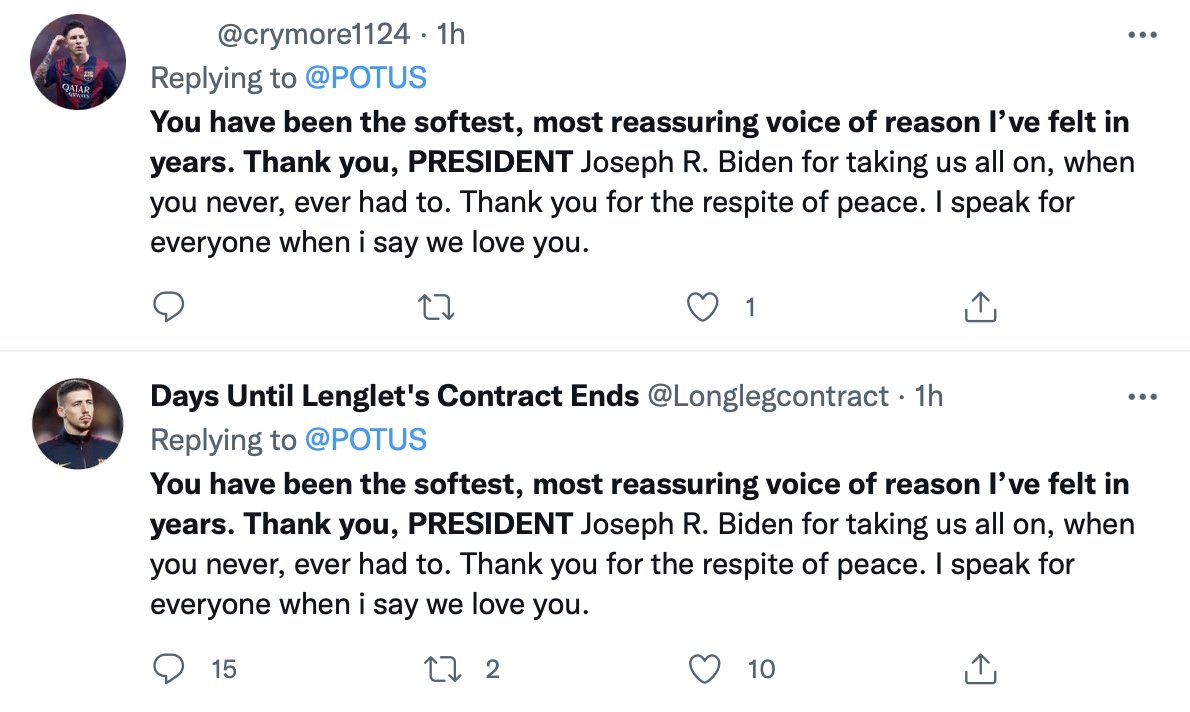Share the @crymore1124 tweet
Screen dimensions: 1190x712
coord(980,308)
